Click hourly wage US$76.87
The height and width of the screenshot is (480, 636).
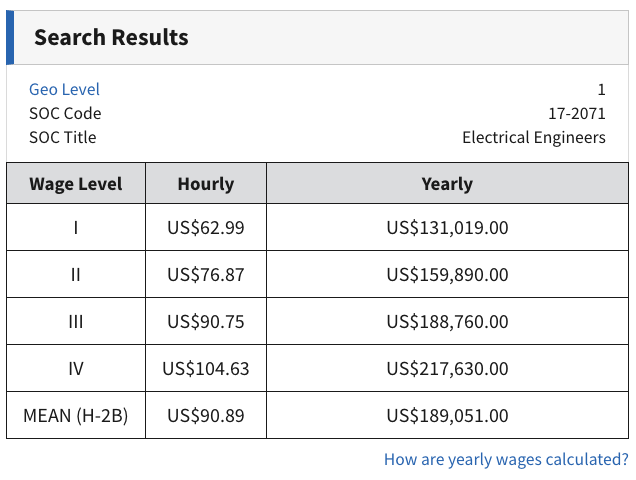(x=205, y=275)
